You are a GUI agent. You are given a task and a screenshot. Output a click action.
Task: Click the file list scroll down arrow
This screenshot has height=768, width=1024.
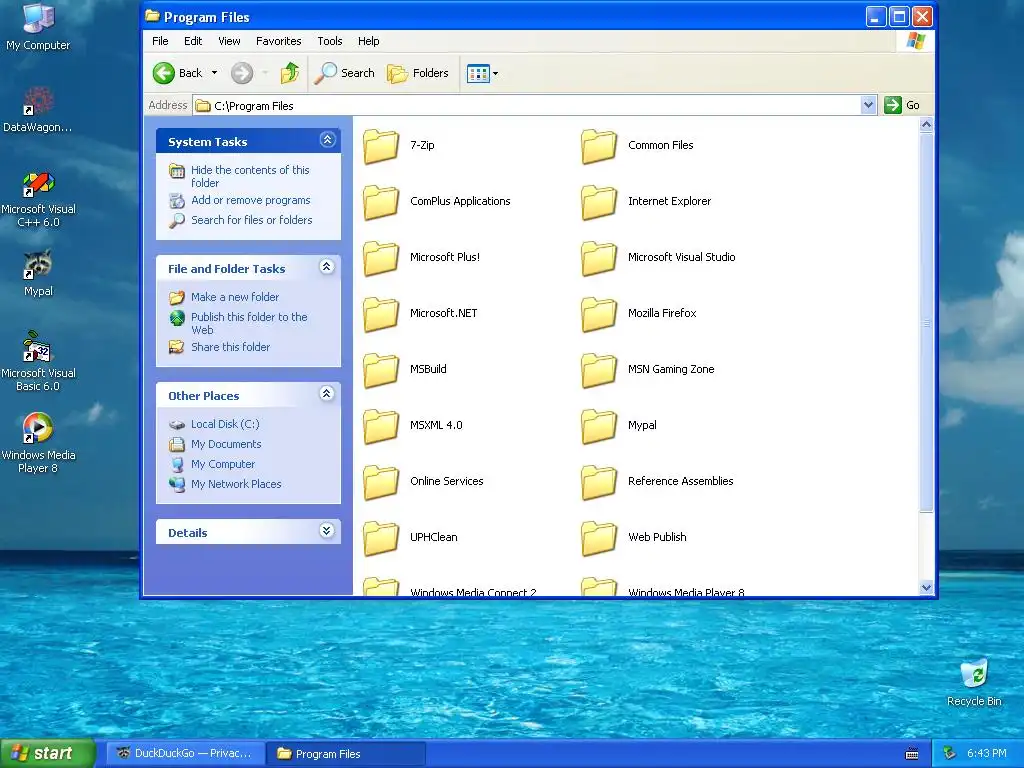tap(926, 587)
